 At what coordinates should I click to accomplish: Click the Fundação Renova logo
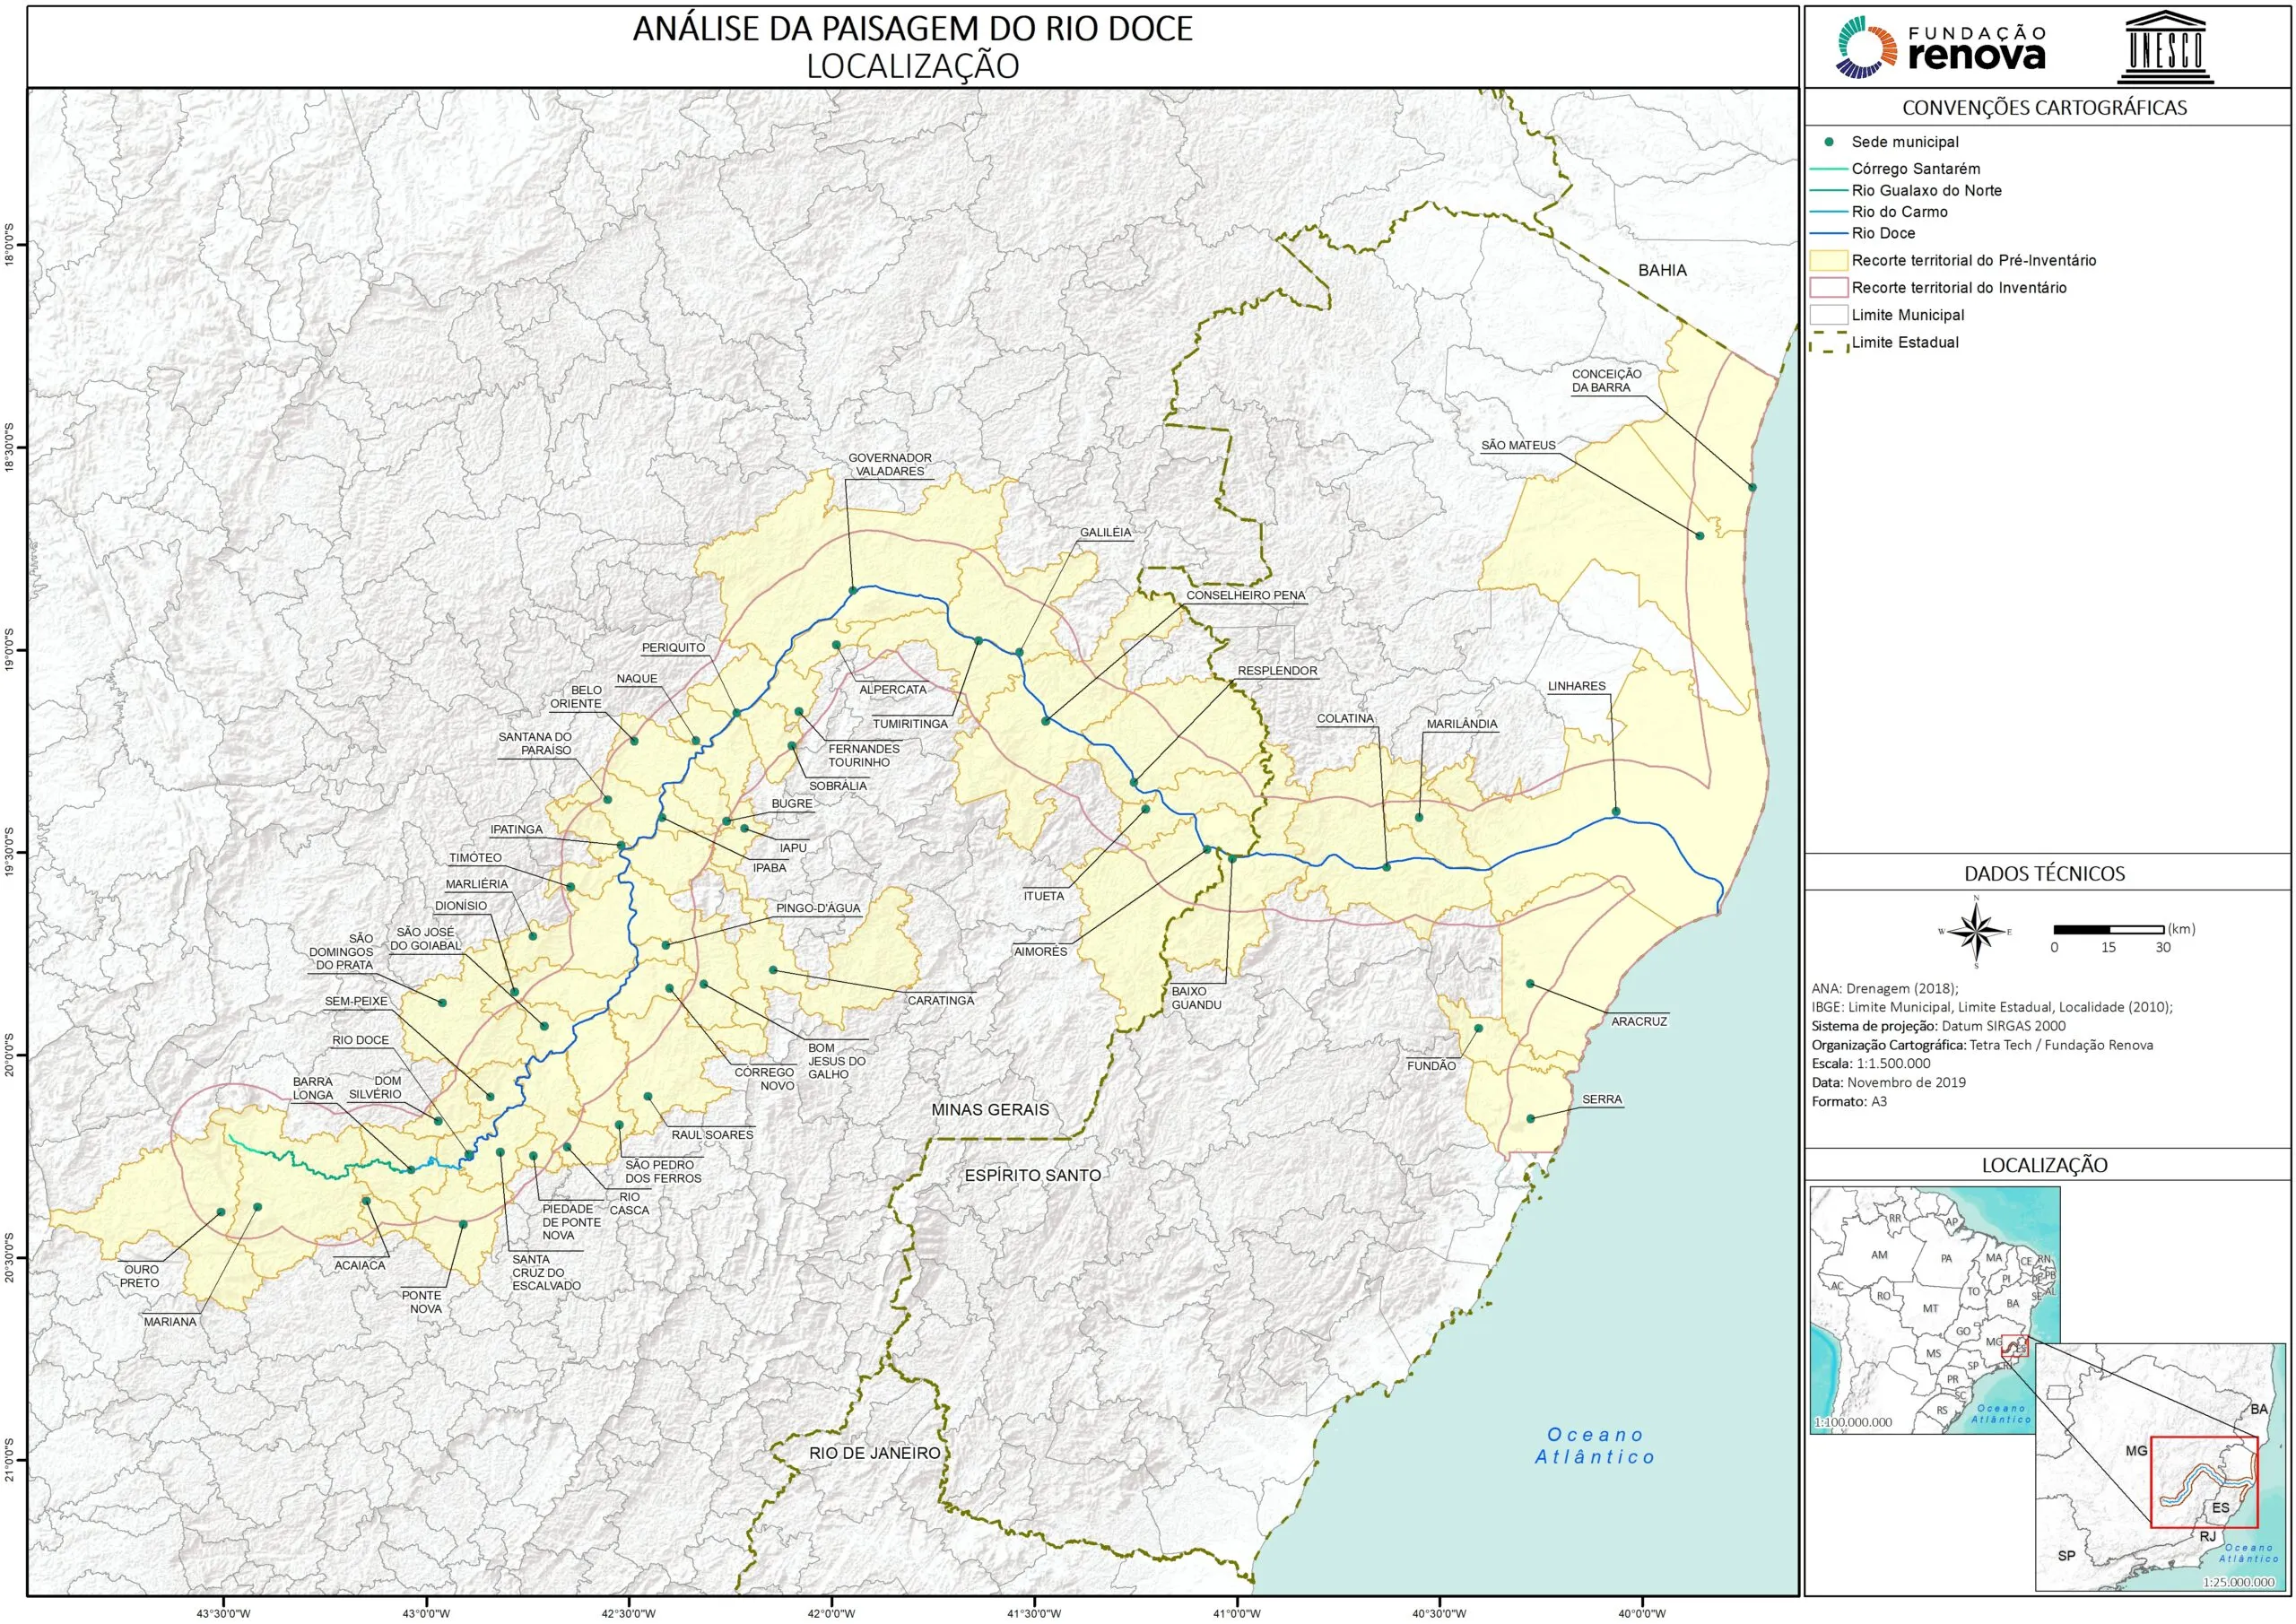click(1939, 48)
